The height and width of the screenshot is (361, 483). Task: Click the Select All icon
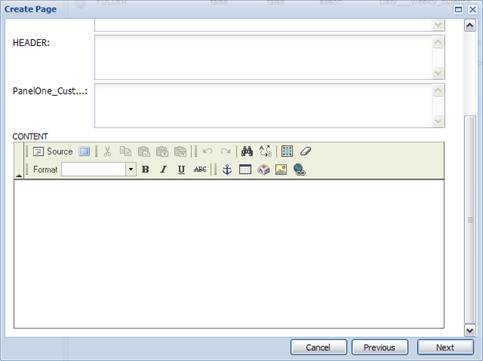pos(287,151)
